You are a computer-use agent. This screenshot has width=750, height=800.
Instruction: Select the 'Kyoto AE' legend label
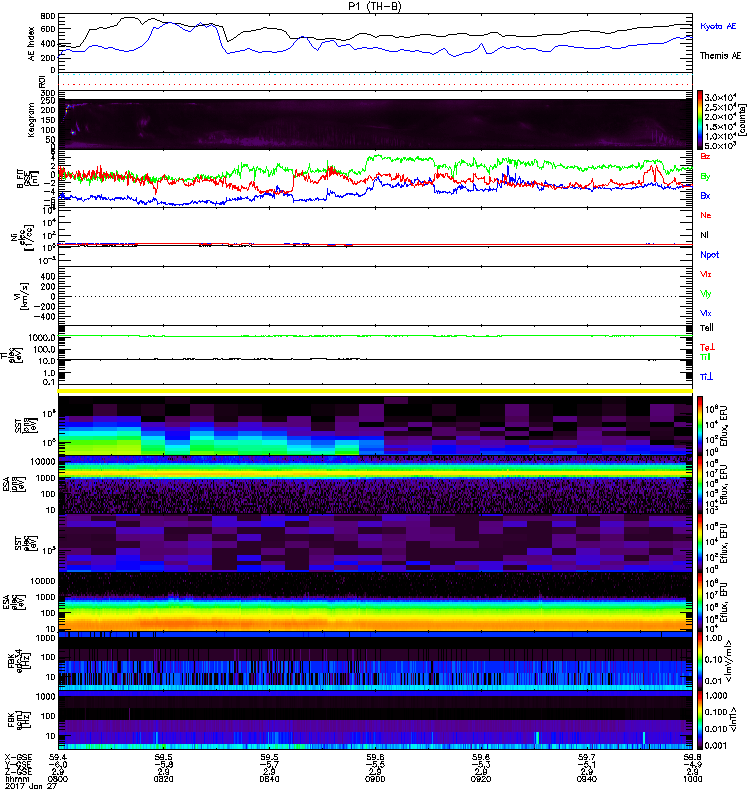click(x=718, y=26)
